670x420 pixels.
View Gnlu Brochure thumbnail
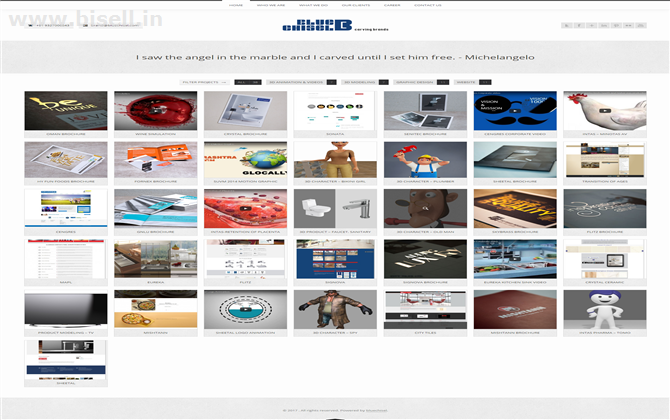point(156,209)
